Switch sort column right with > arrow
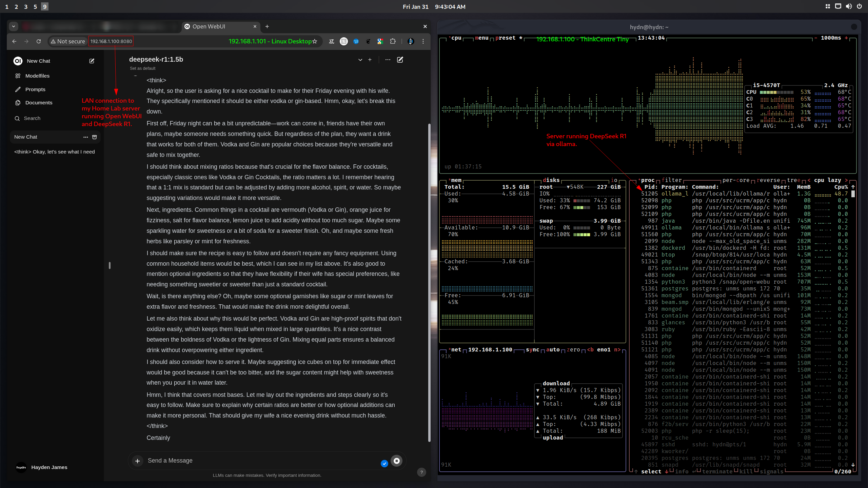The image size is (868, 488). (846, 180)
